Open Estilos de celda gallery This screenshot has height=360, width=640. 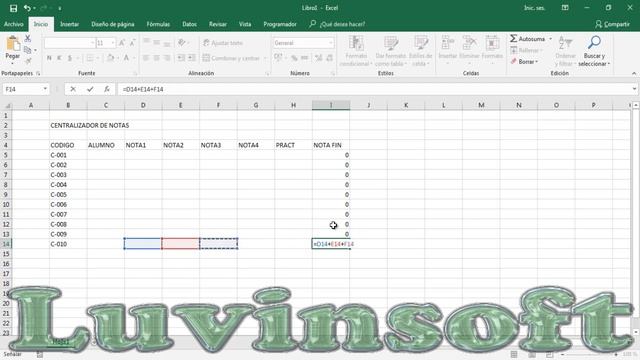pyautogui.click(x=420, y=51)
